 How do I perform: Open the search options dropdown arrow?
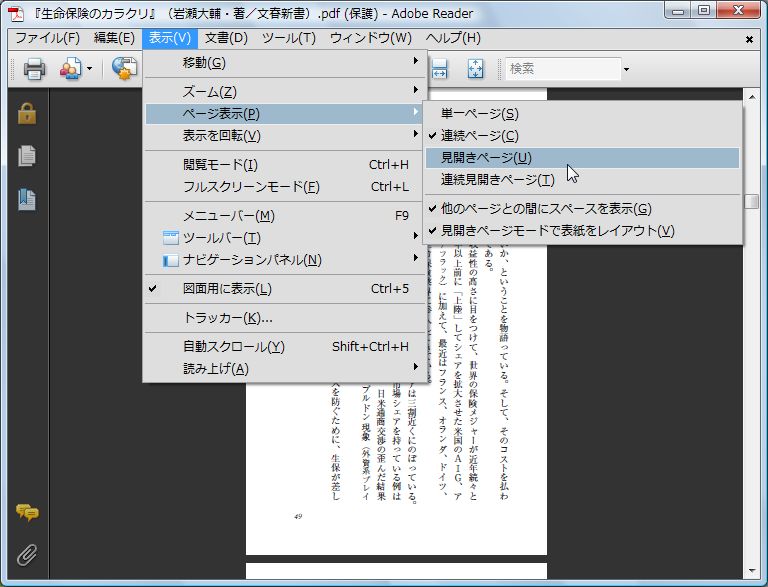[x=626, y=69]
